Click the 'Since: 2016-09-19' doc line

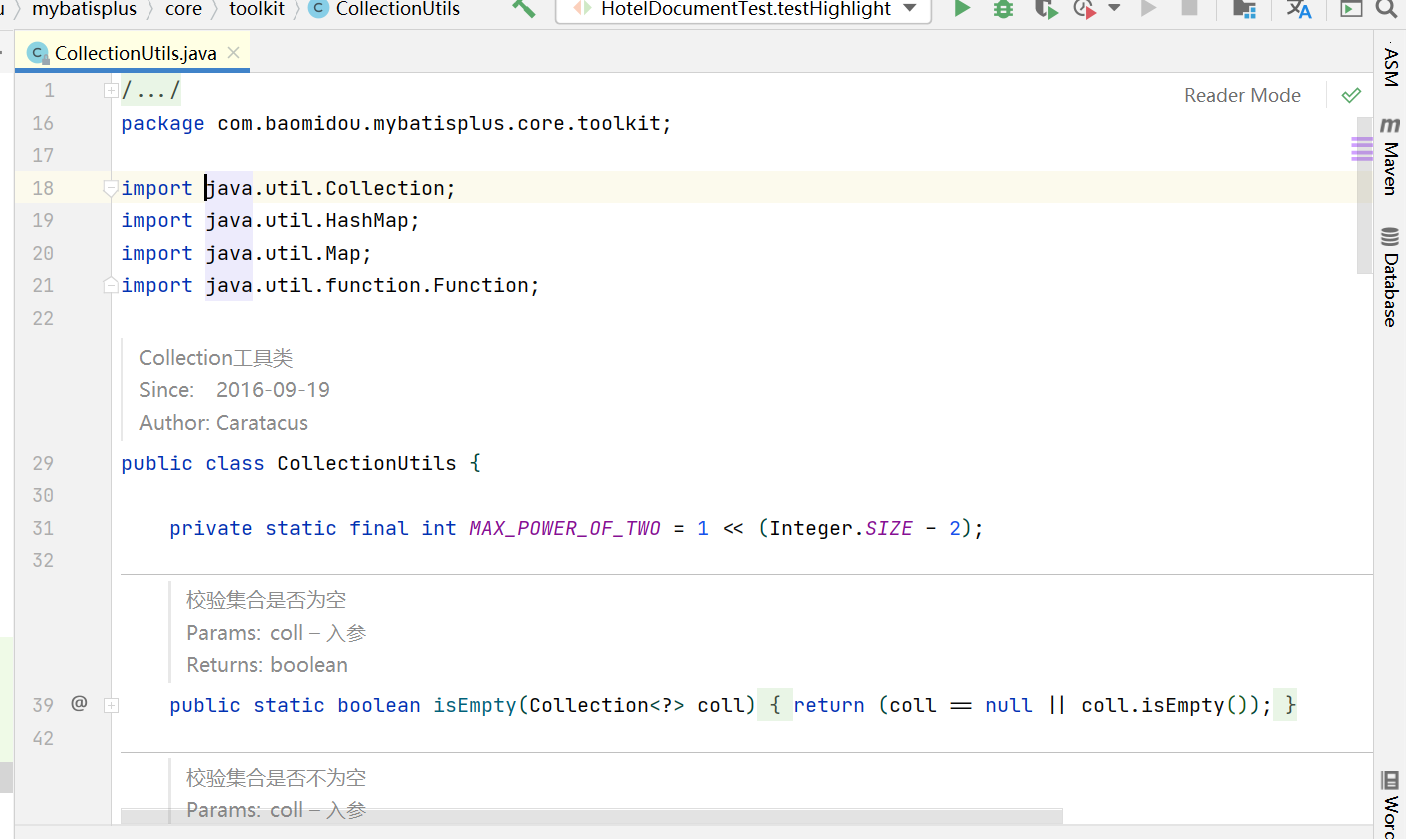[234, 390]
